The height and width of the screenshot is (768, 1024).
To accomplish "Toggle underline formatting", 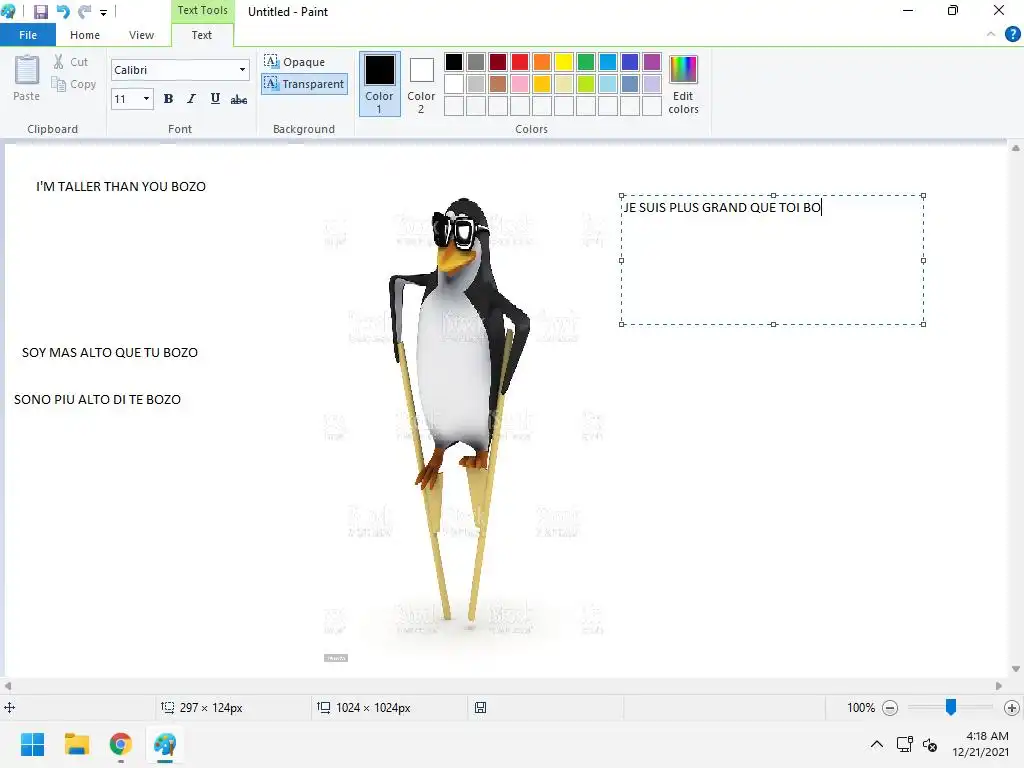I will coord(215,99).
